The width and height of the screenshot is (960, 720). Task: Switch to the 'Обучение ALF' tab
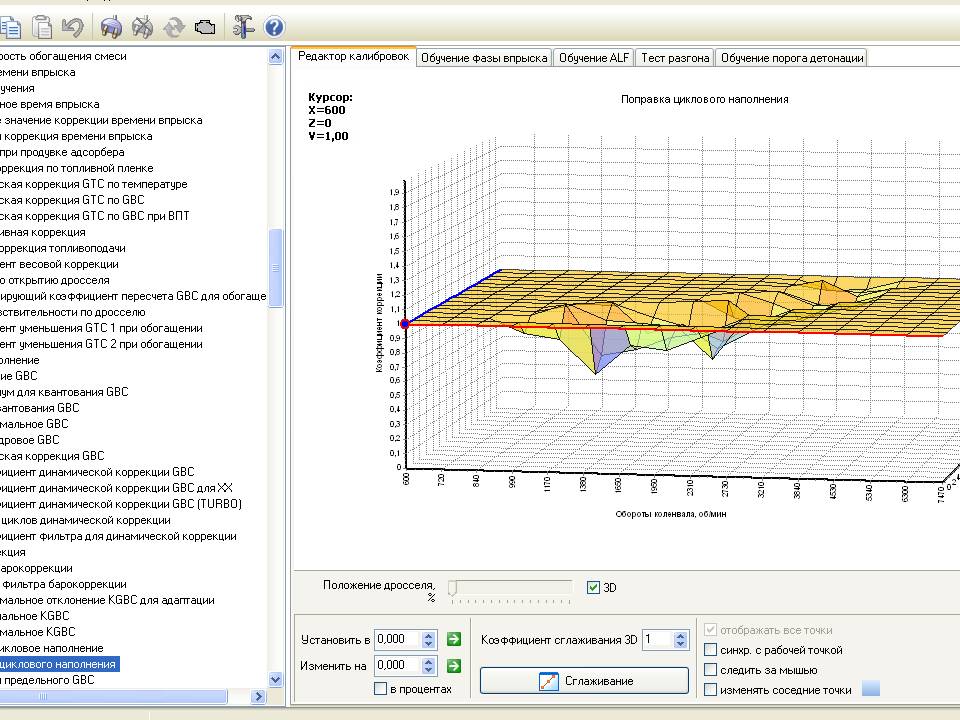tap(593, 58)
